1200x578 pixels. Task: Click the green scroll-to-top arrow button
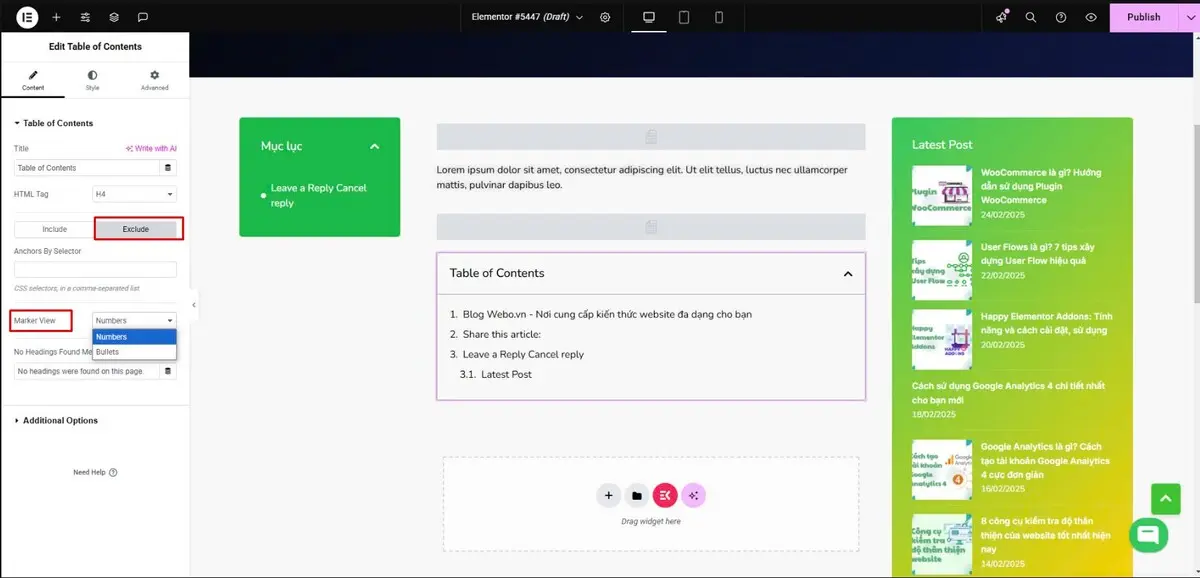tap(1166, 499)
